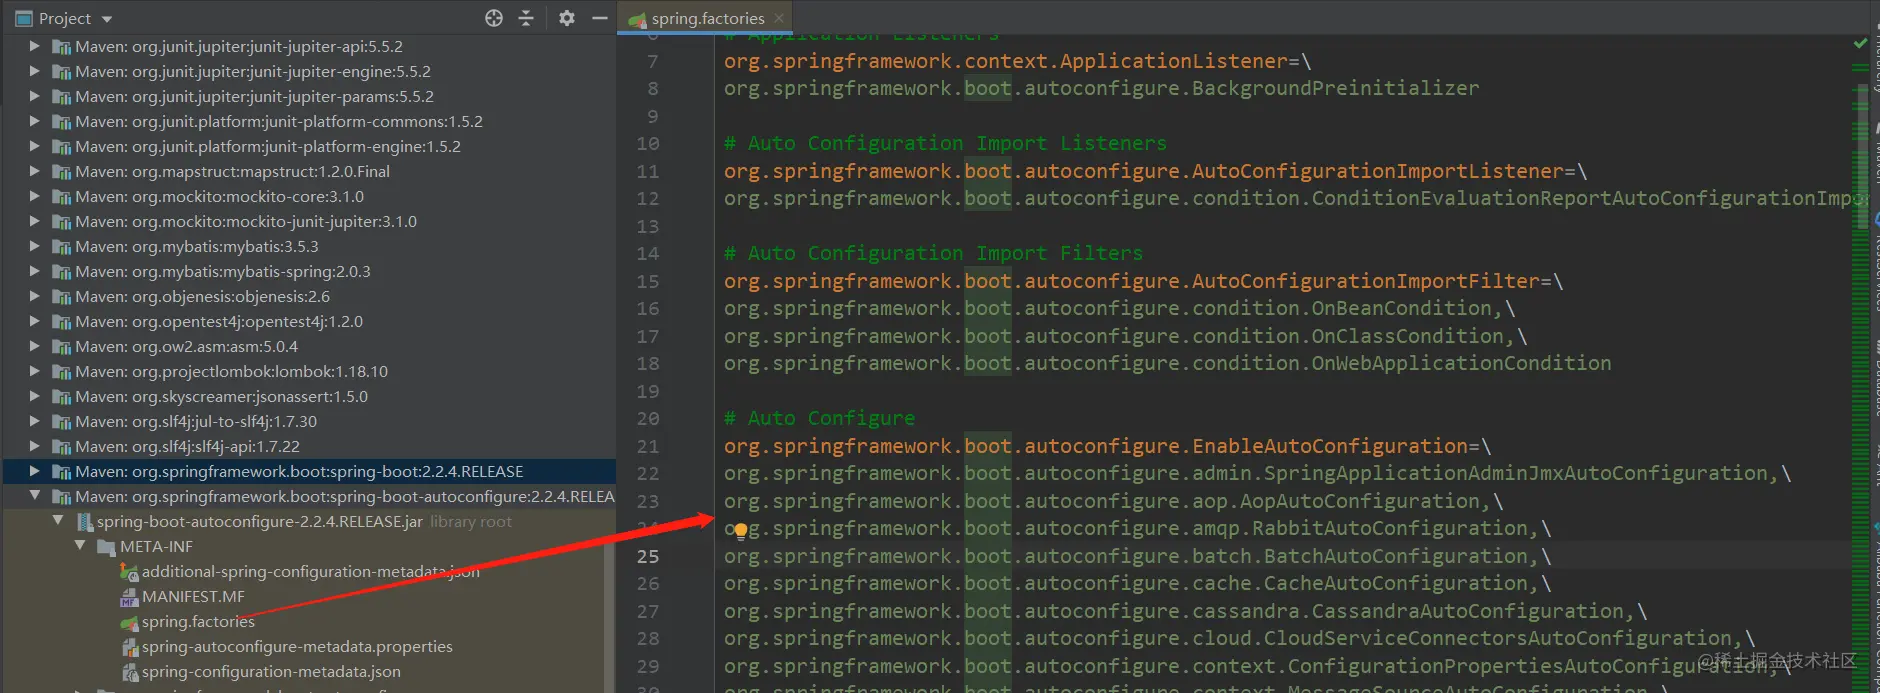Expand Maven junit-jupiter-engine:5.5.2 library
The width and height of the screenshot is (1880, 693).
click(35, 71)
